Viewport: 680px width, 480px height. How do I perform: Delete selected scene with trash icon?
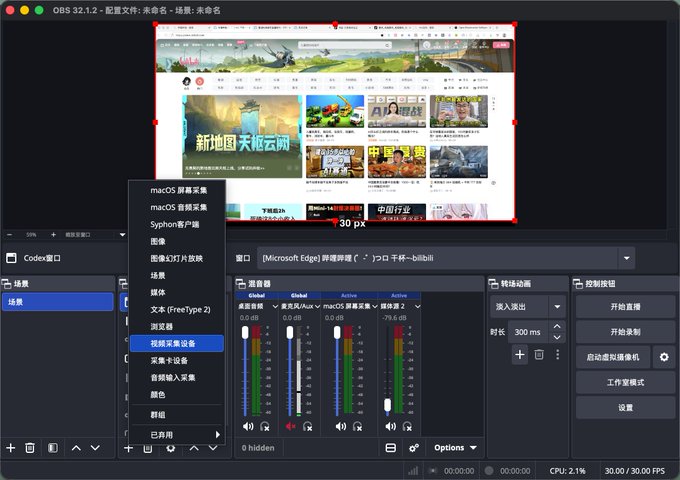[x=30, y=448]
